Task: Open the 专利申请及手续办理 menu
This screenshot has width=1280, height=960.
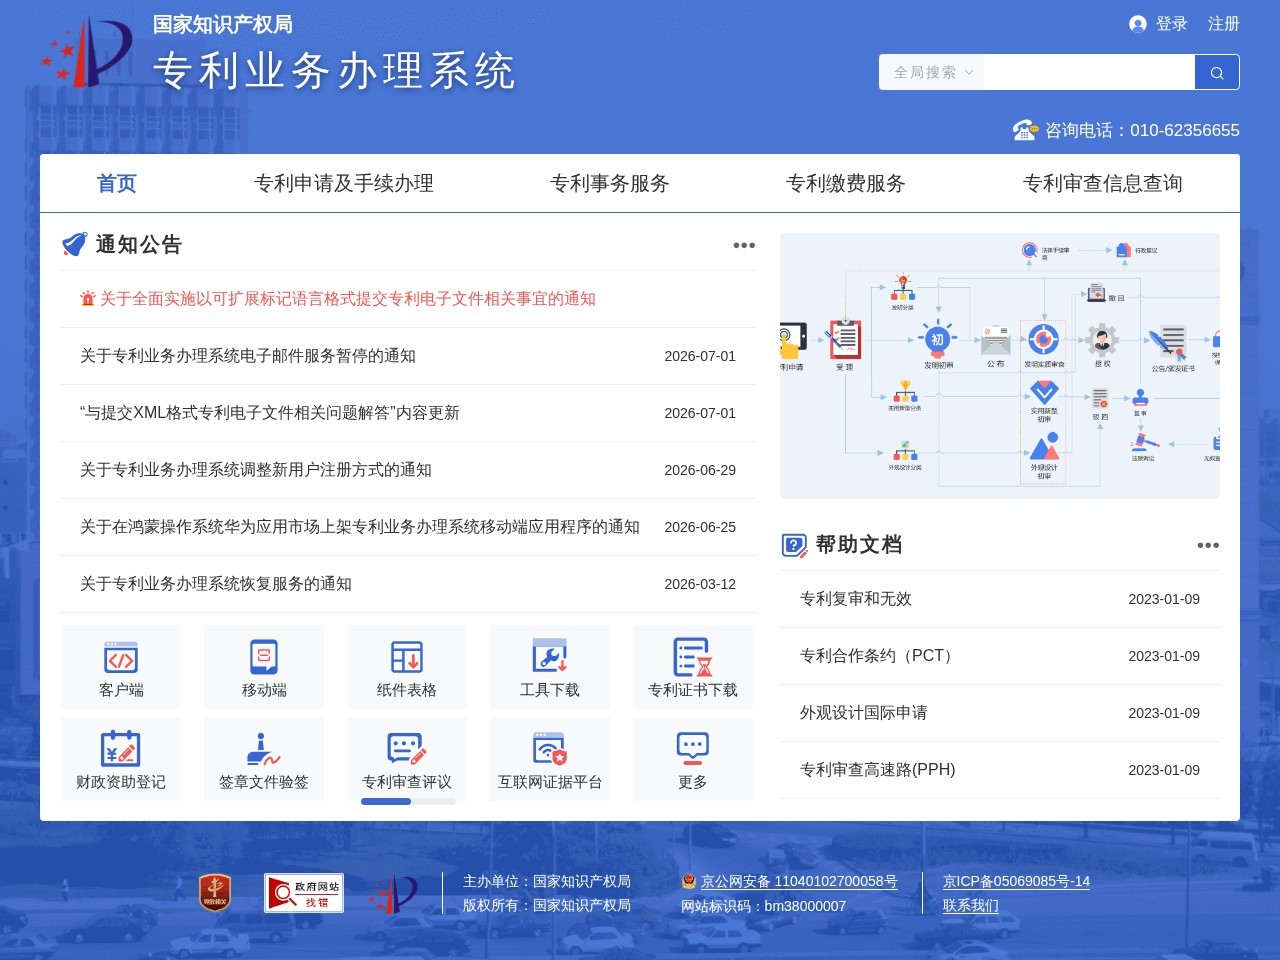Action: [344, 183]
